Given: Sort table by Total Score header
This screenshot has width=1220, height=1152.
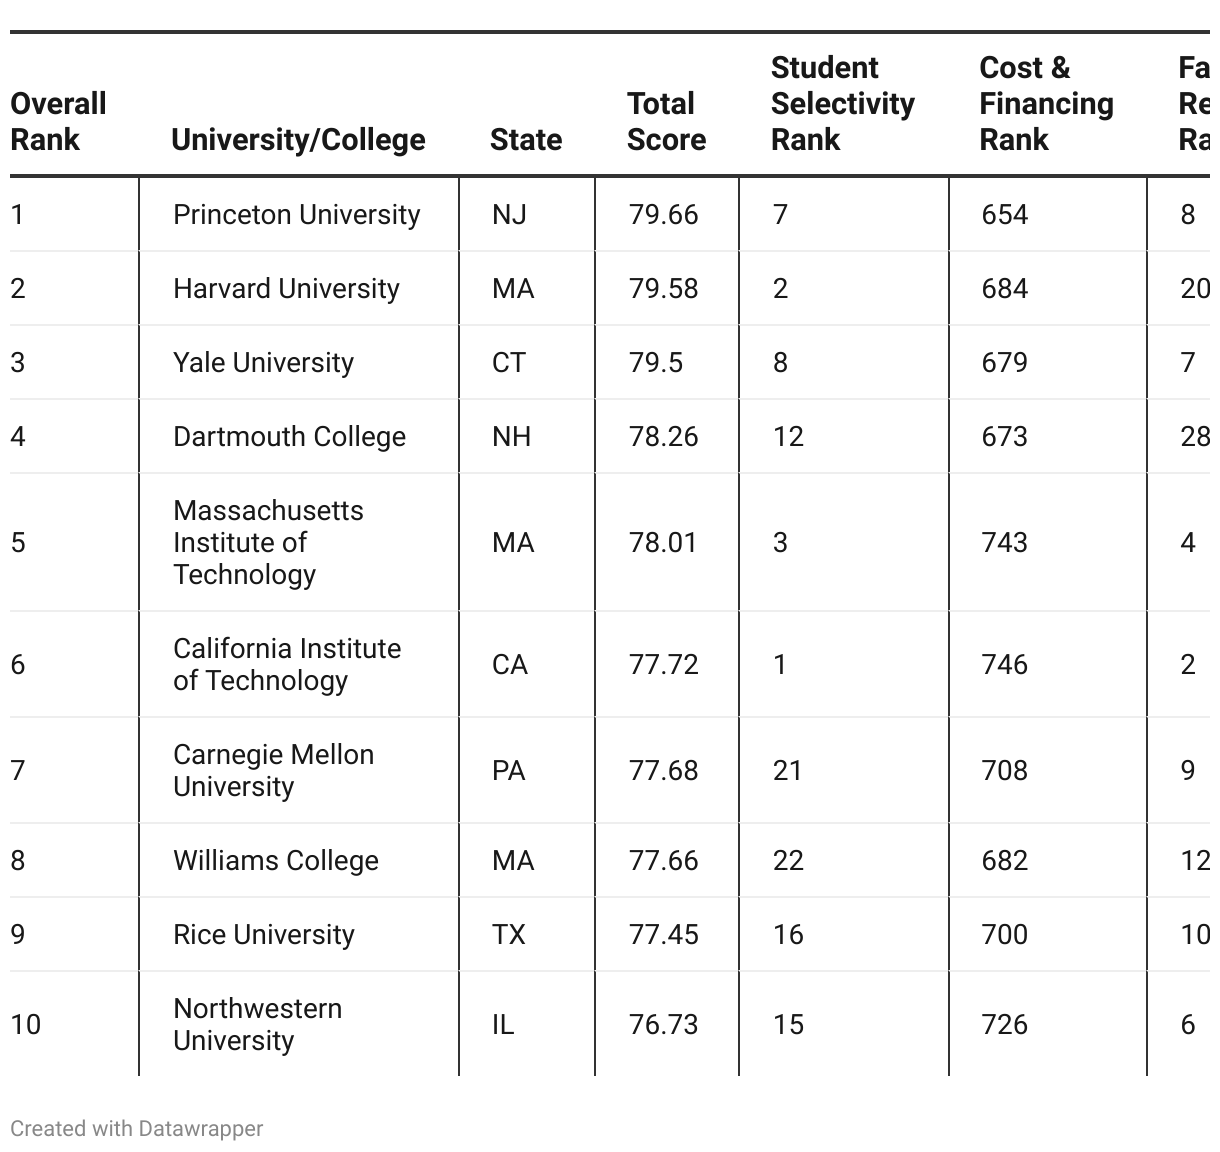Looking at the screenshot, I should [666, 121].
